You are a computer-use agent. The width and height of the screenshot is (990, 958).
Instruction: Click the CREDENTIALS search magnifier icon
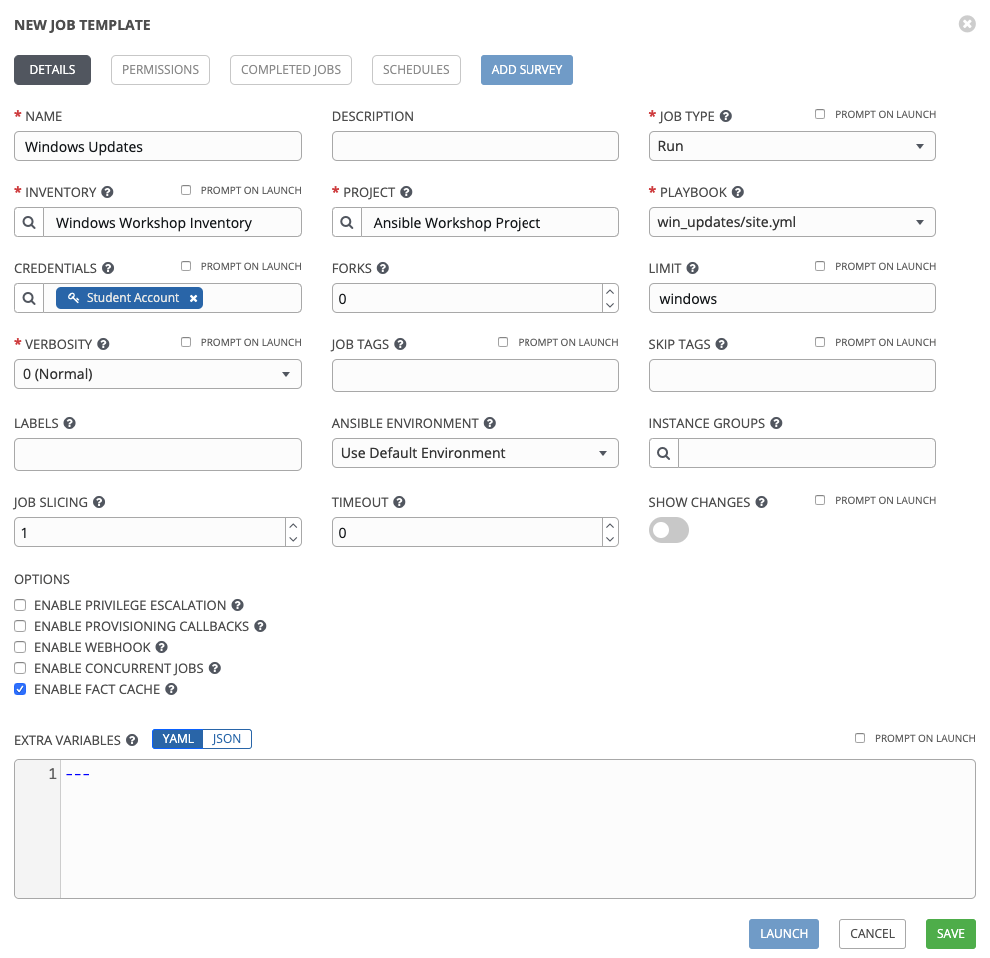(29, 298)
